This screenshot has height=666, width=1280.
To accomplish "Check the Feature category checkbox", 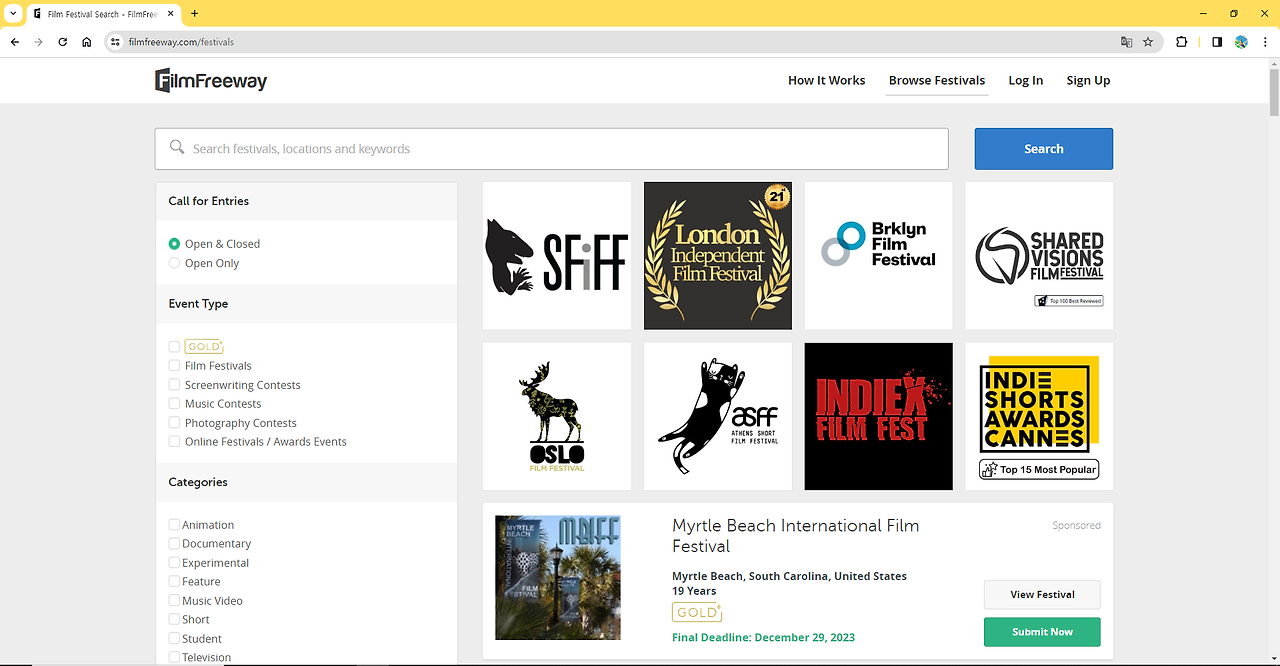I will coord(175,582).
